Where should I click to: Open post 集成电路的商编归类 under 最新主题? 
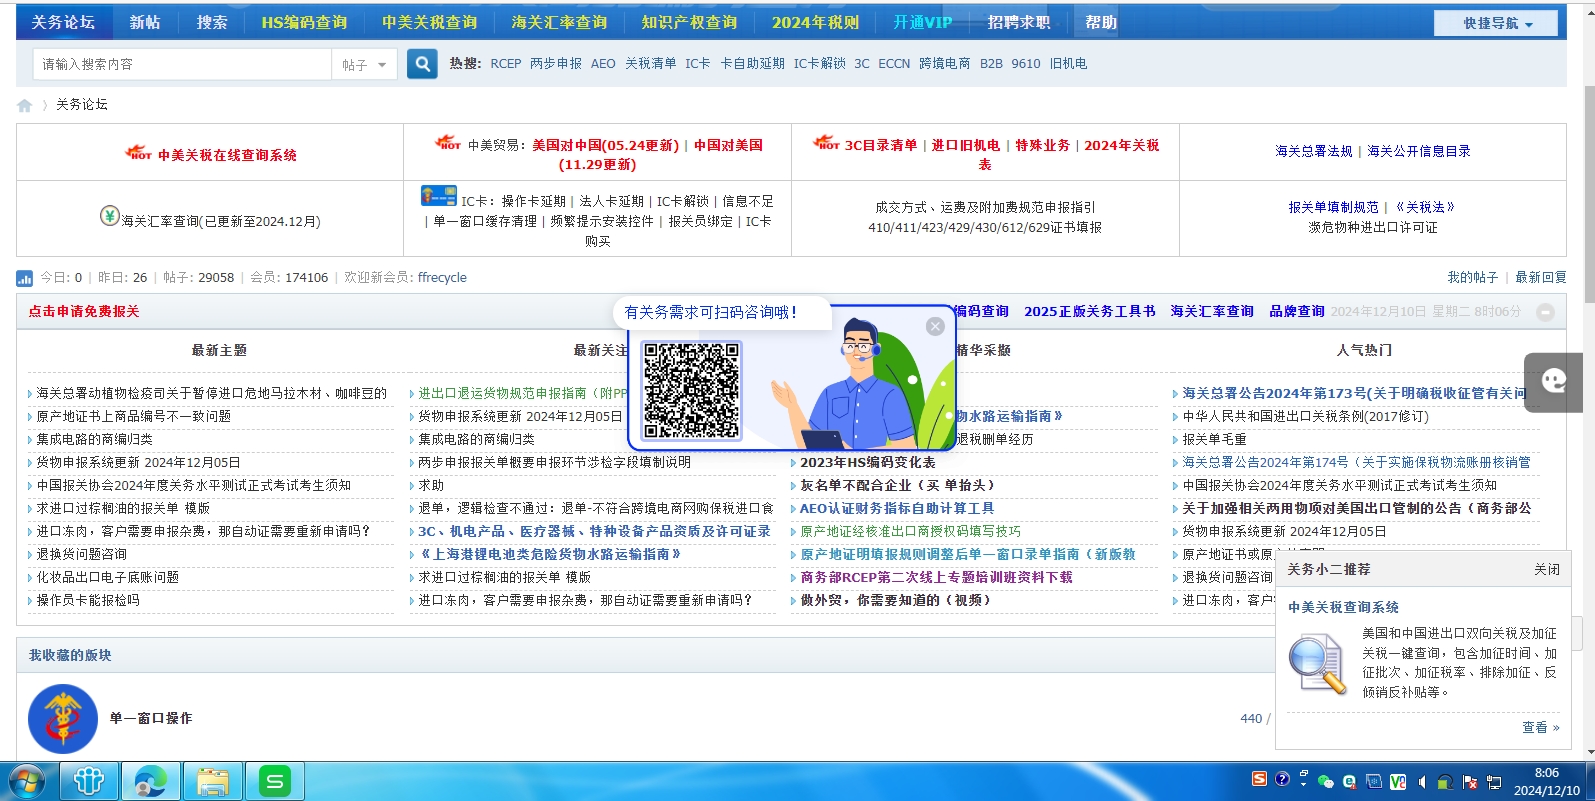[x=95, y=439]
